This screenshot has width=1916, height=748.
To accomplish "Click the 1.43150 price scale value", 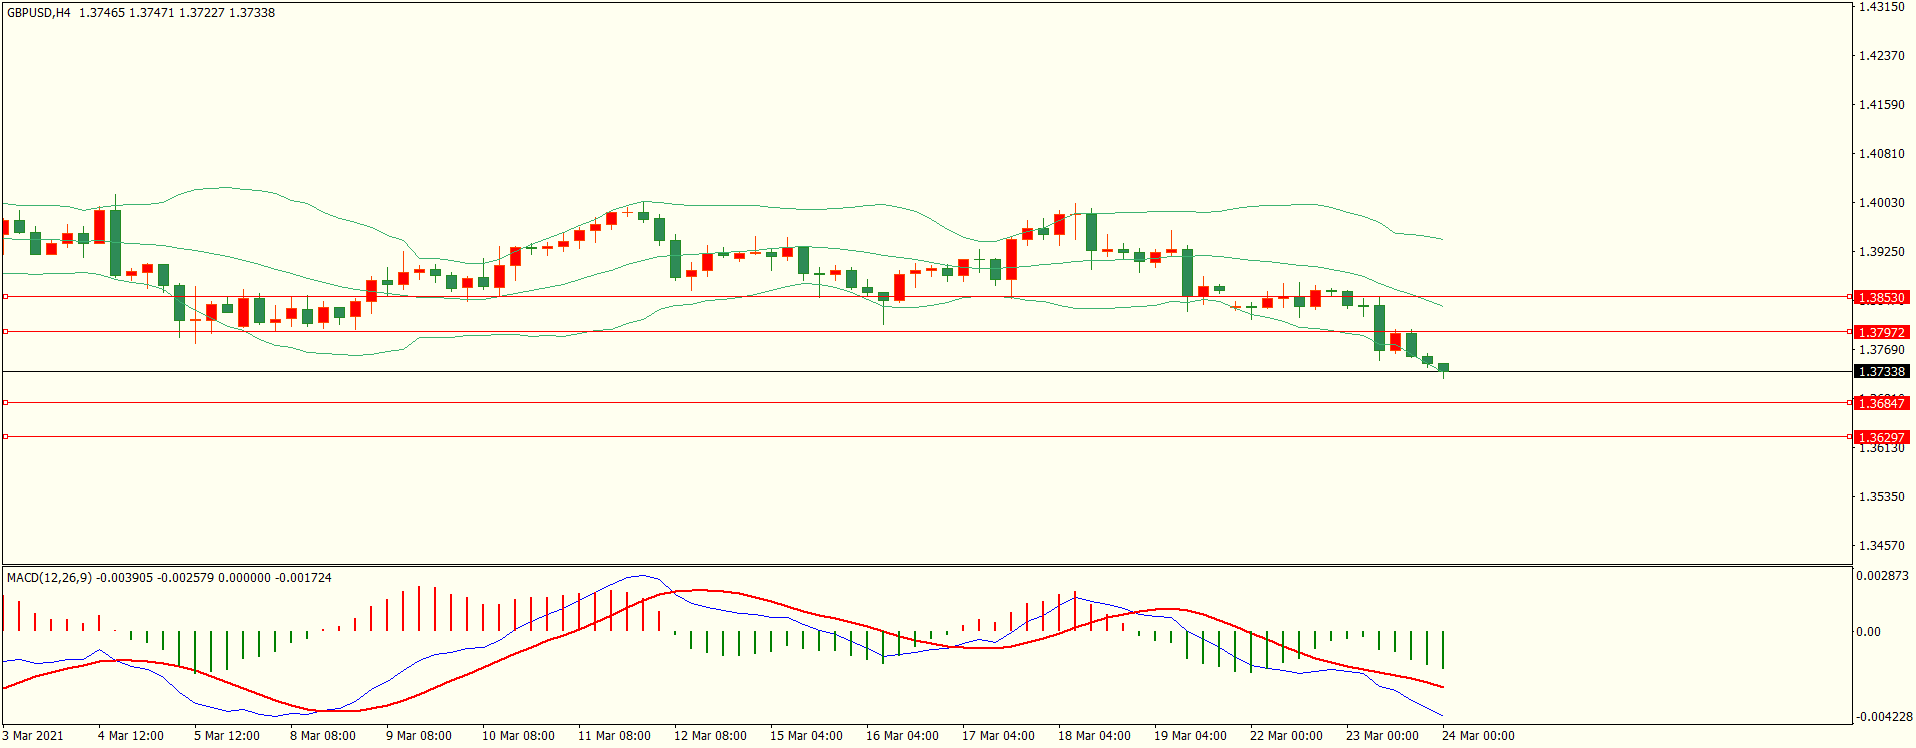I will click(1881, 7).
